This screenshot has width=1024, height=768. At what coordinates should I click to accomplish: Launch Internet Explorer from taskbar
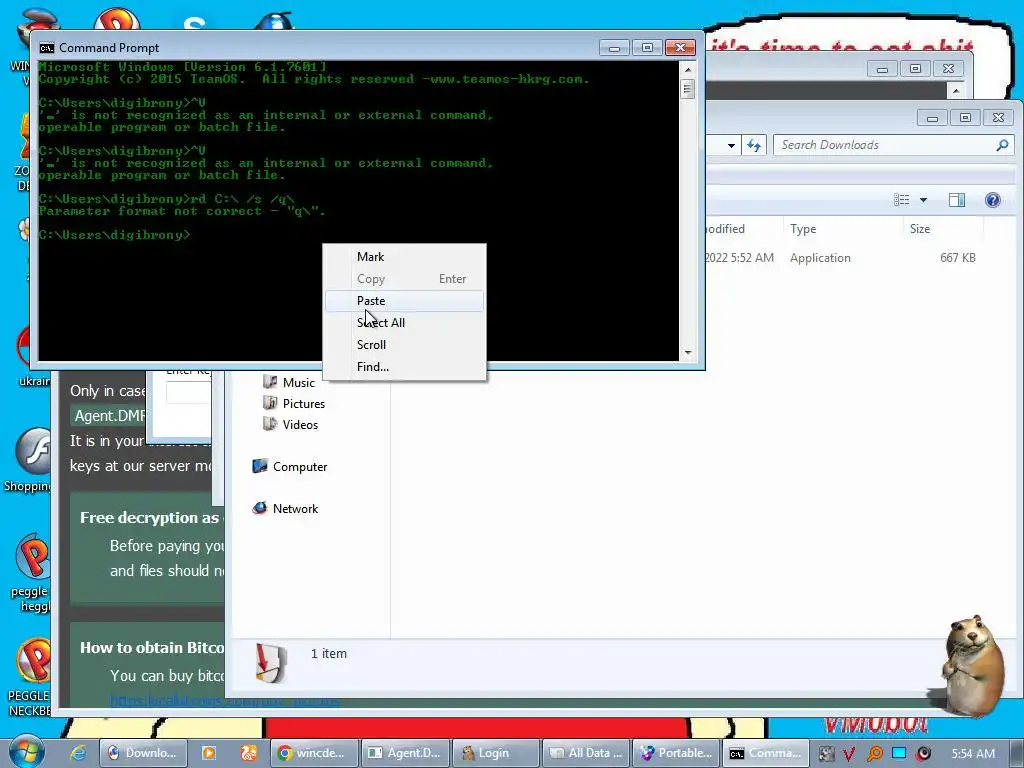(x=79, y=753)
